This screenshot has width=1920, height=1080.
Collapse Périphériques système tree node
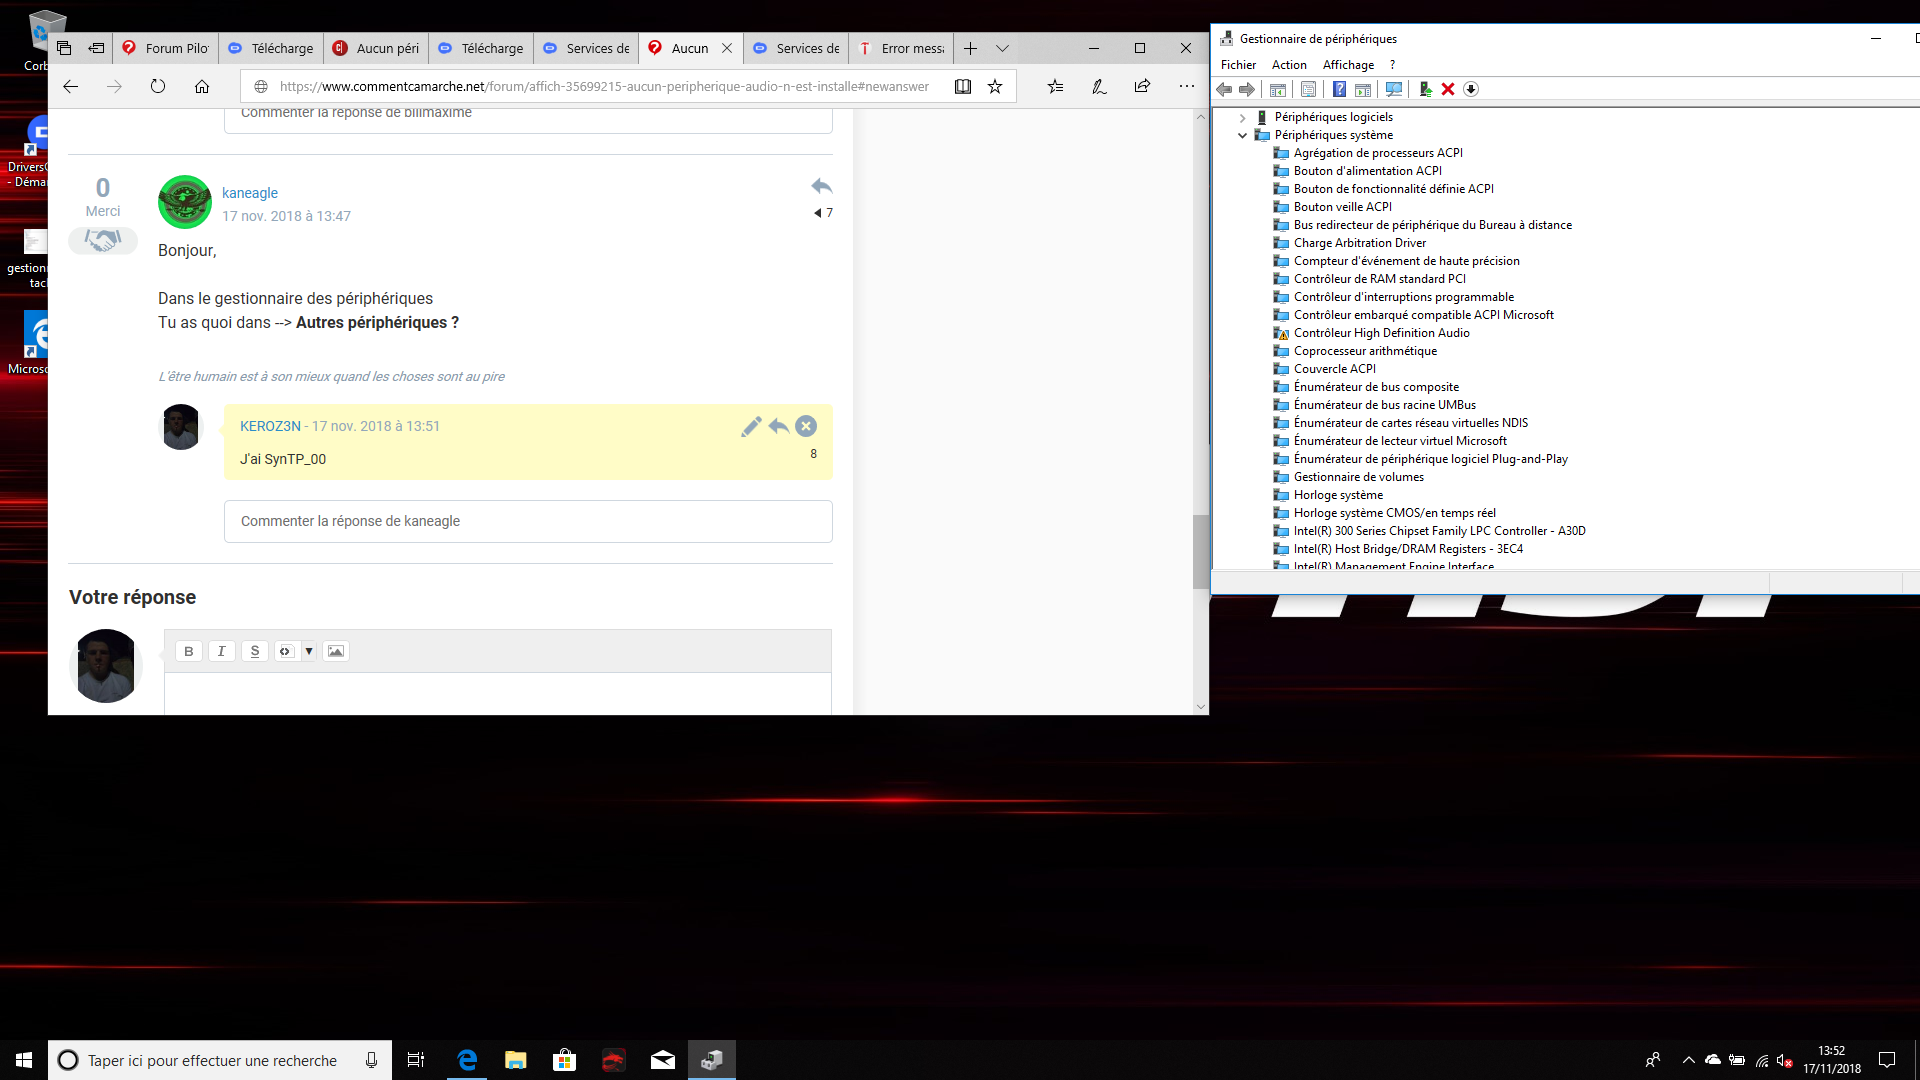pyautogui.click(x=1243, y=135)
